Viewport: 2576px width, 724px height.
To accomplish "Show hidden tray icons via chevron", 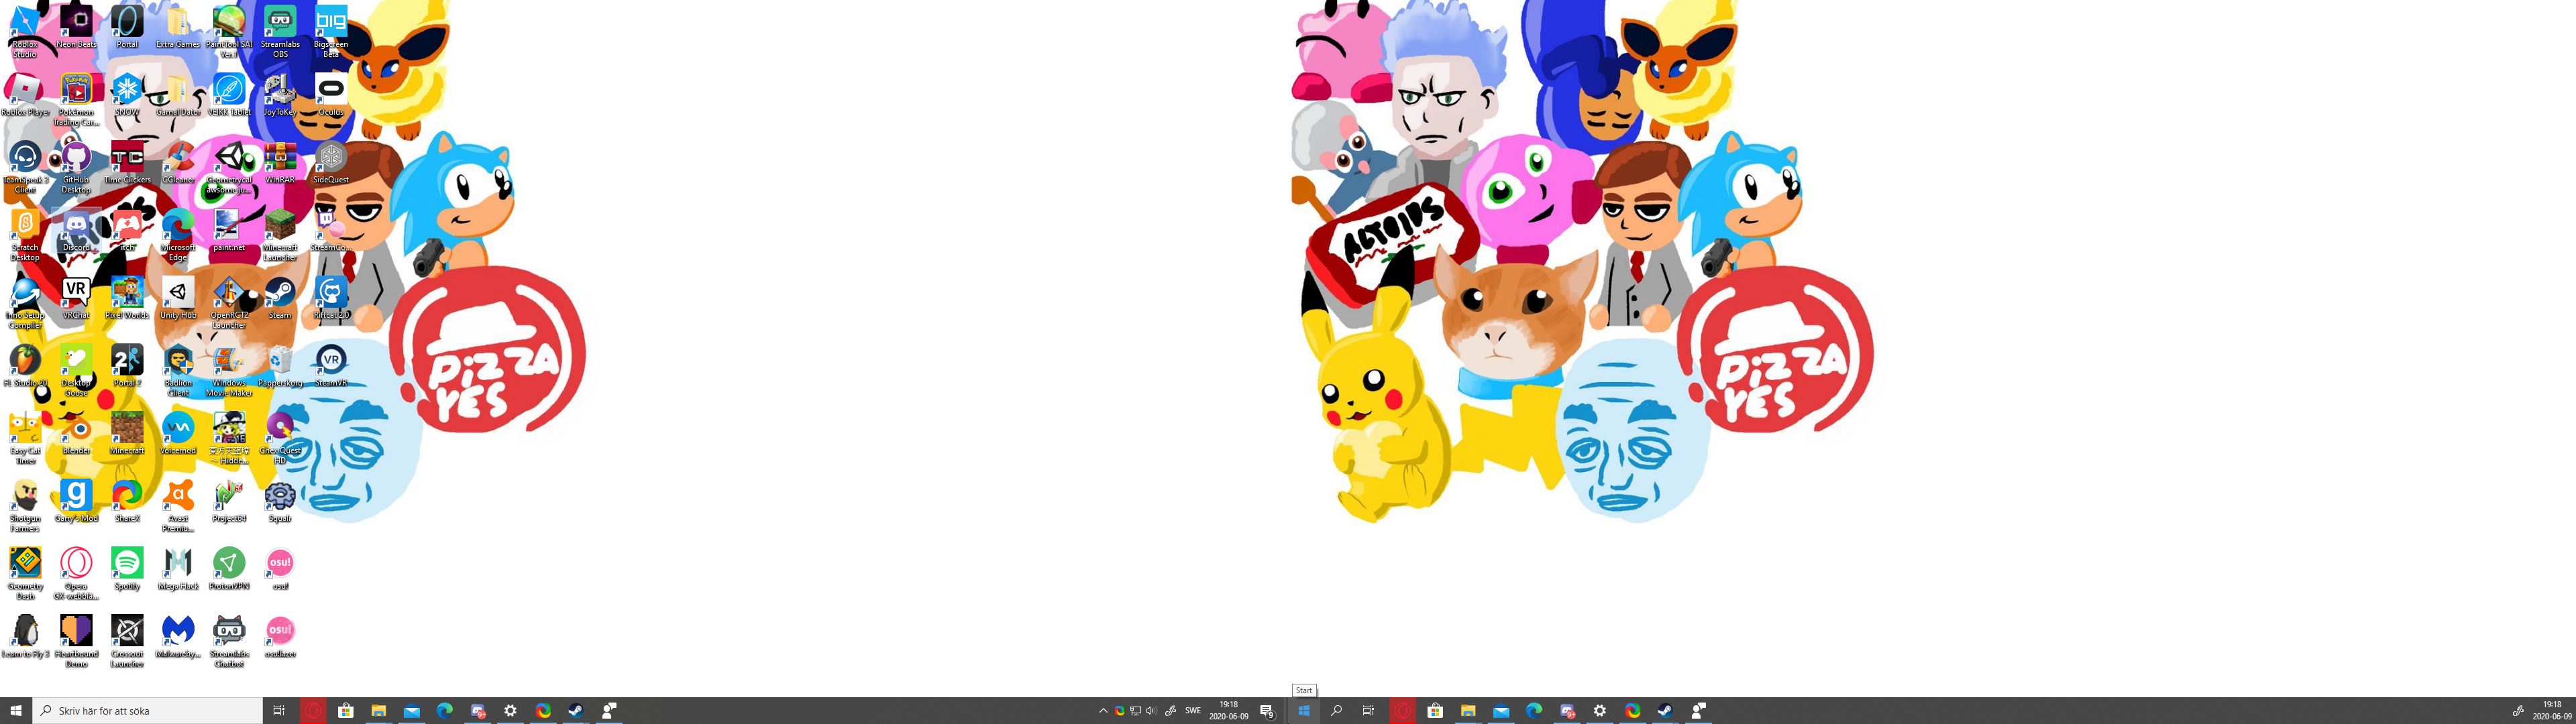I will click(x=1103, y=711).
